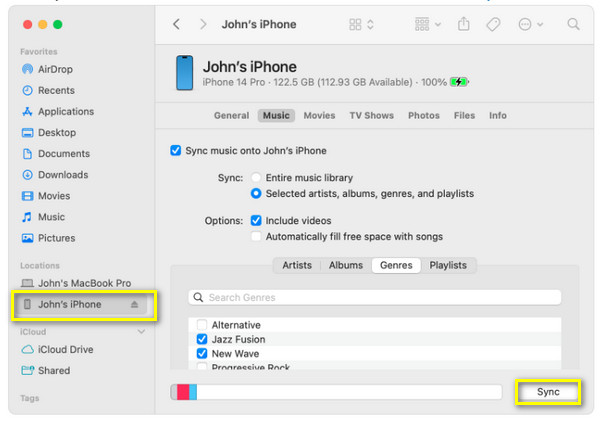Switch Finder to icon grid view
The height and width of the screenshot is (422, 600).
[355, 24]
